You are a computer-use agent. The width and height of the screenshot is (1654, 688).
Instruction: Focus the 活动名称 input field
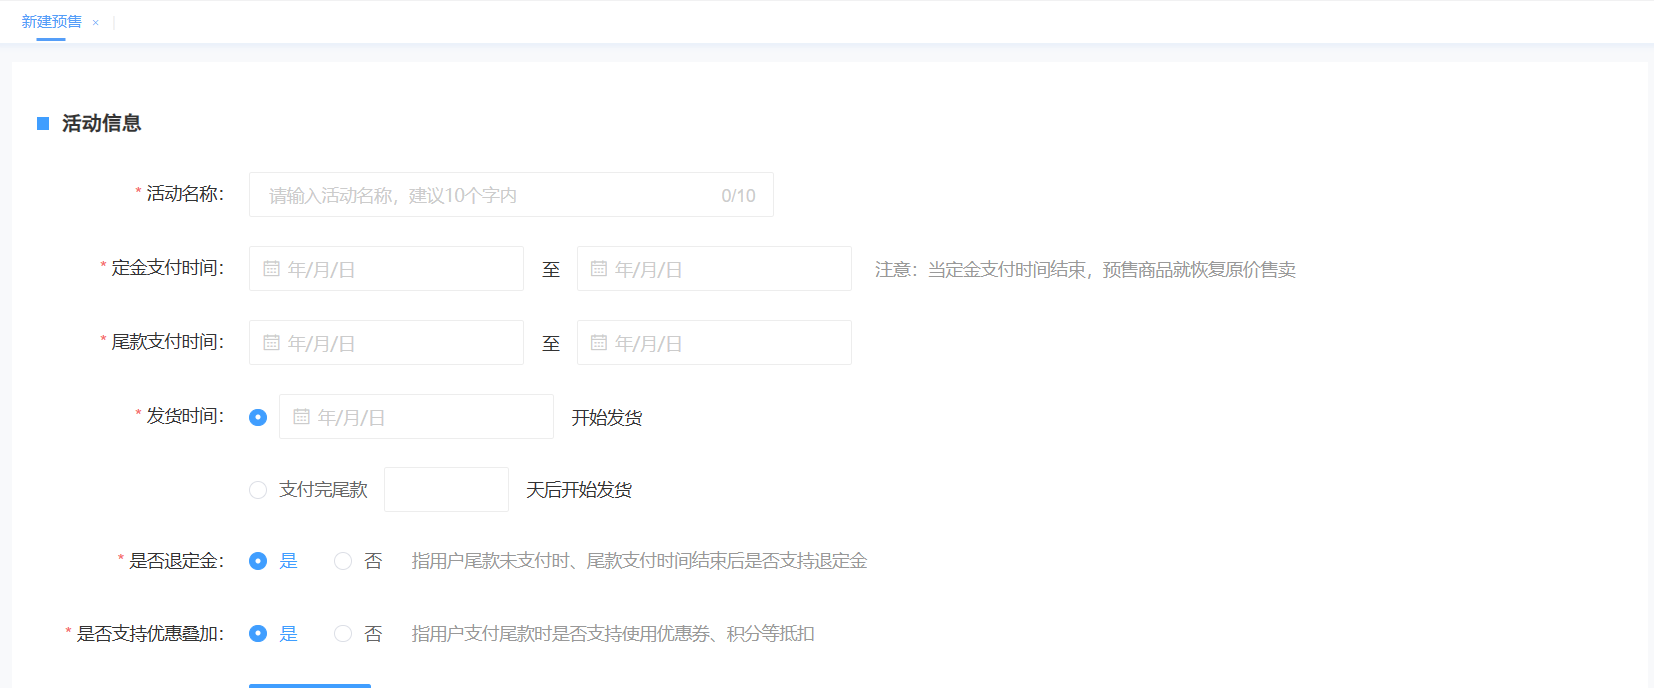coord(490,195)
